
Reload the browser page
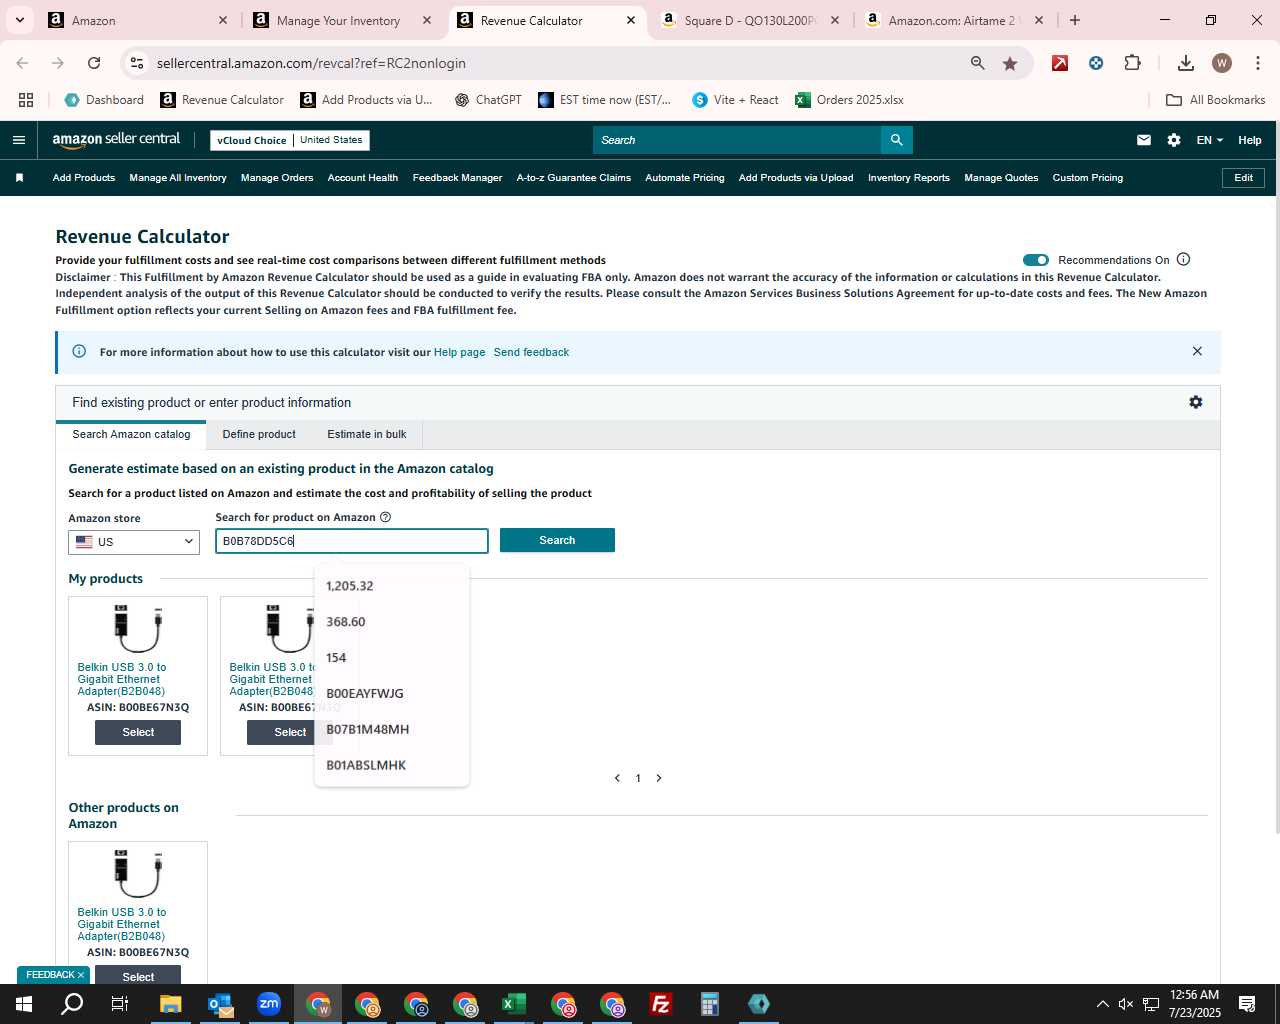[94, 63]
